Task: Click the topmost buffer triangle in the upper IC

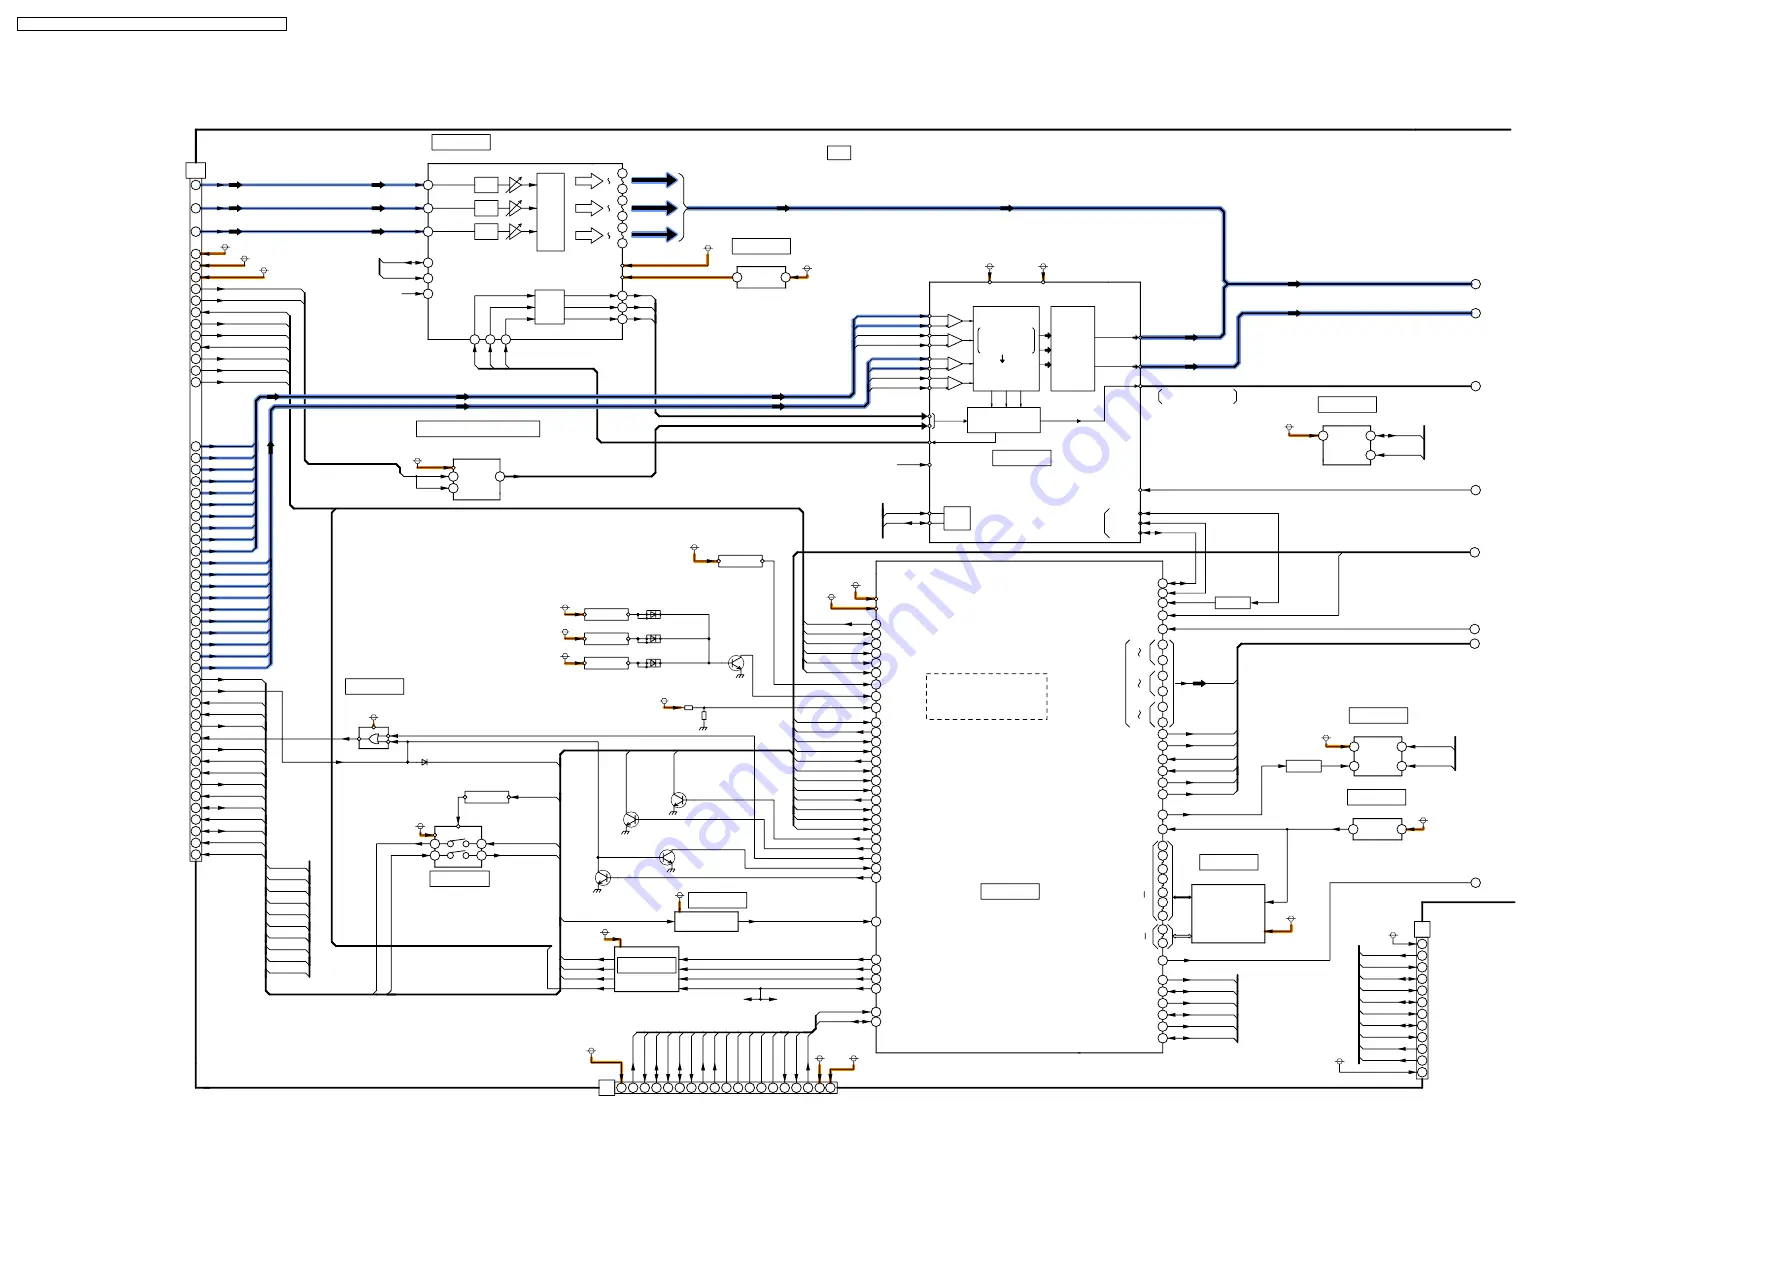Action: [x=955, y=321]
